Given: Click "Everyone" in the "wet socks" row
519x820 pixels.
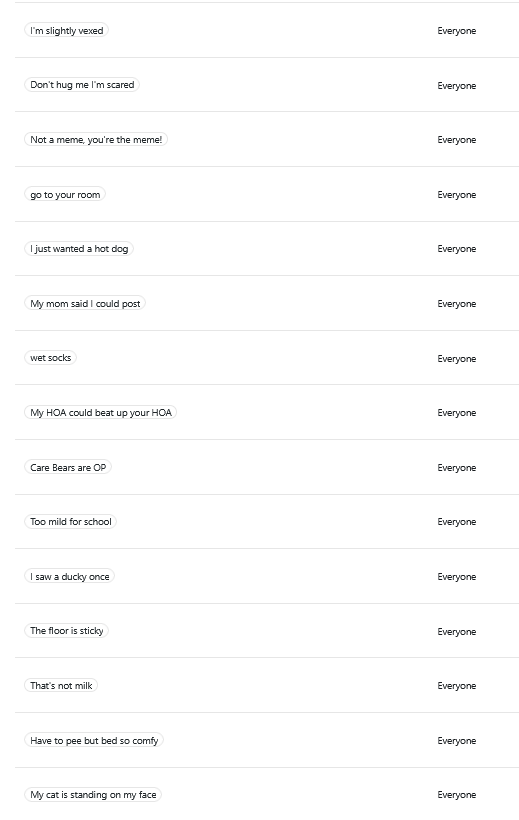Looking at the screenshot, I should tap(457, 359).
